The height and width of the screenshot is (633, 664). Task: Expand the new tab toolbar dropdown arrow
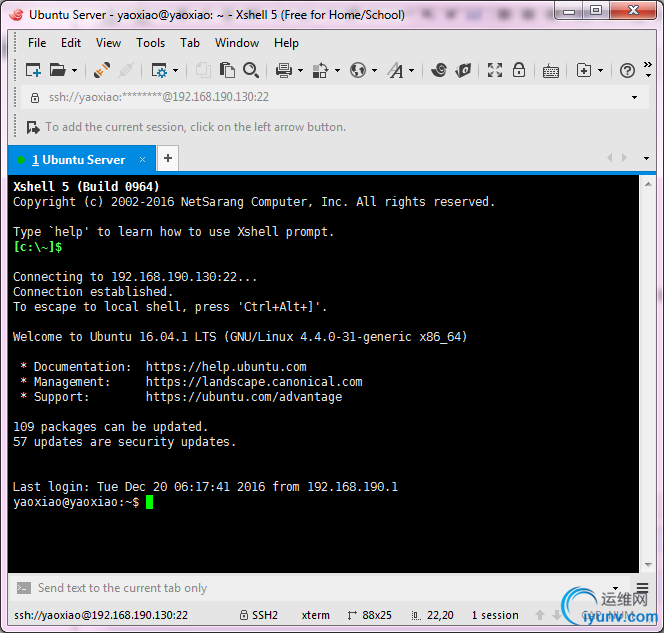[600, 70]
